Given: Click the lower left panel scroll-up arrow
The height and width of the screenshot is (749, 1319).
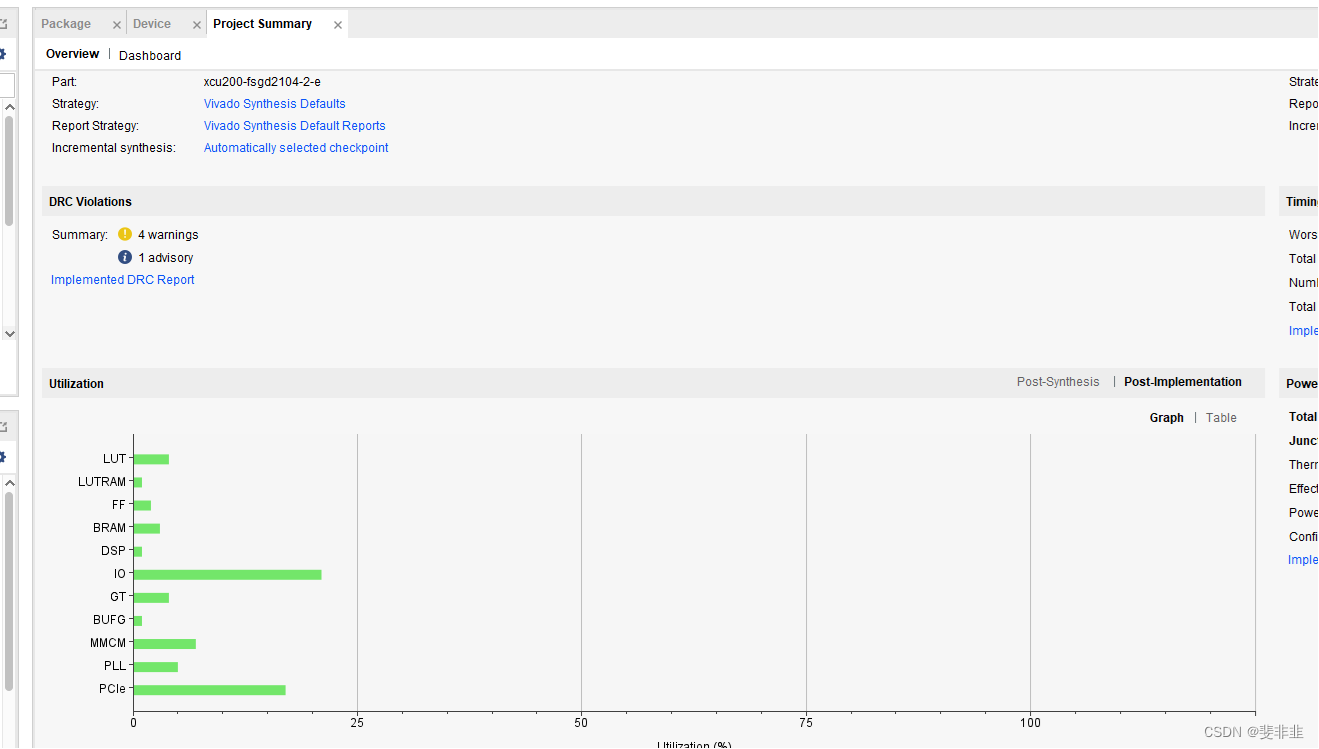Looking at the screenshot, I should tap(9, 483).
